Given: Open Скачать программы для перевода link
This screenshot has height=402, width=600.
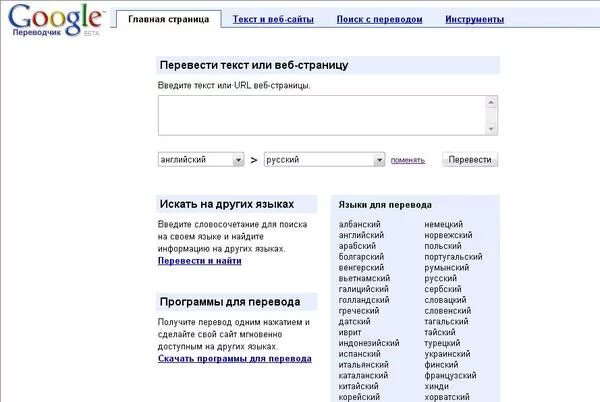Looking at the screenshot, I should click(x=235, y=359).
